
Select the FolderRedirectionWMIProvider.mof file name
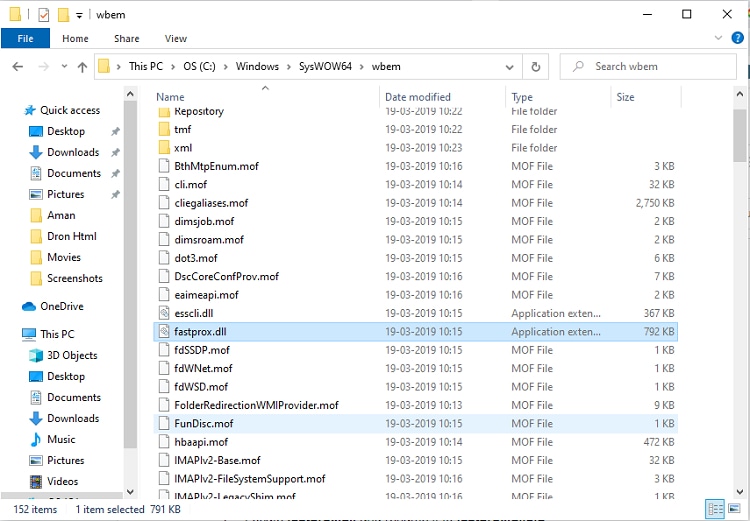coord(256,405)
